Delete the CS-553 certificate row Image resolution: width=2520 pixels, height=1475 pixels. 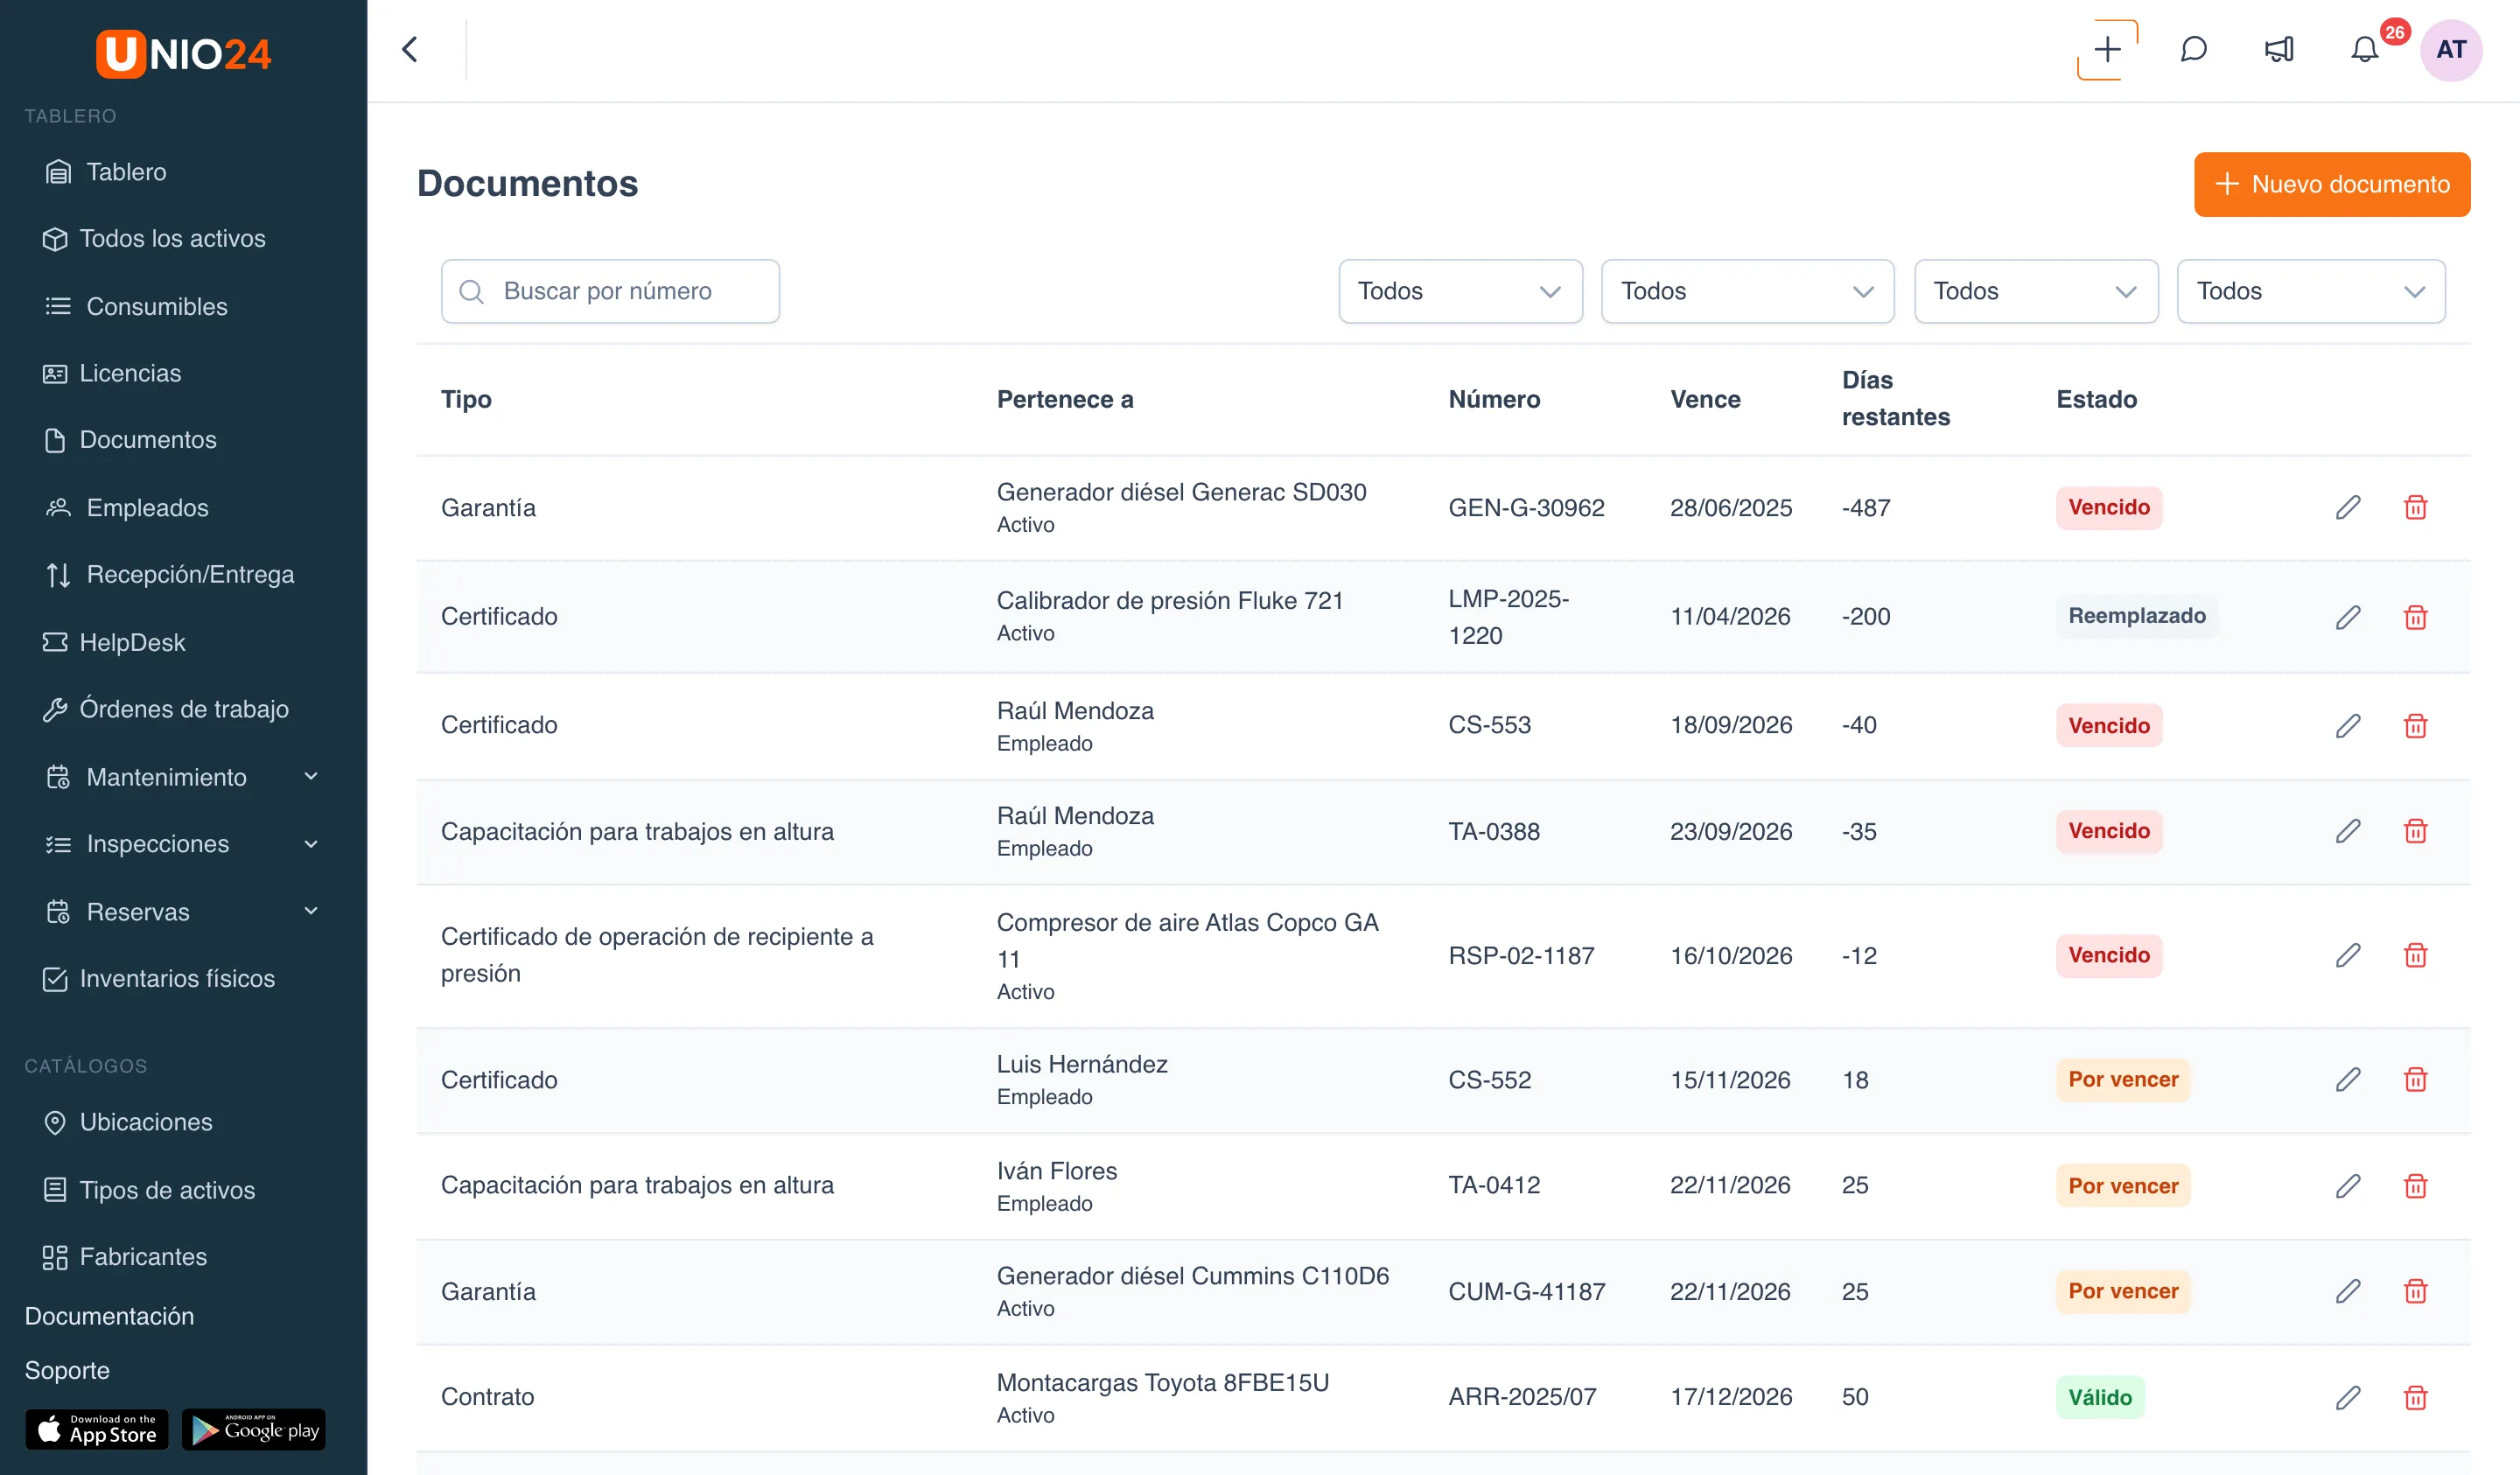click(2415, 726)
